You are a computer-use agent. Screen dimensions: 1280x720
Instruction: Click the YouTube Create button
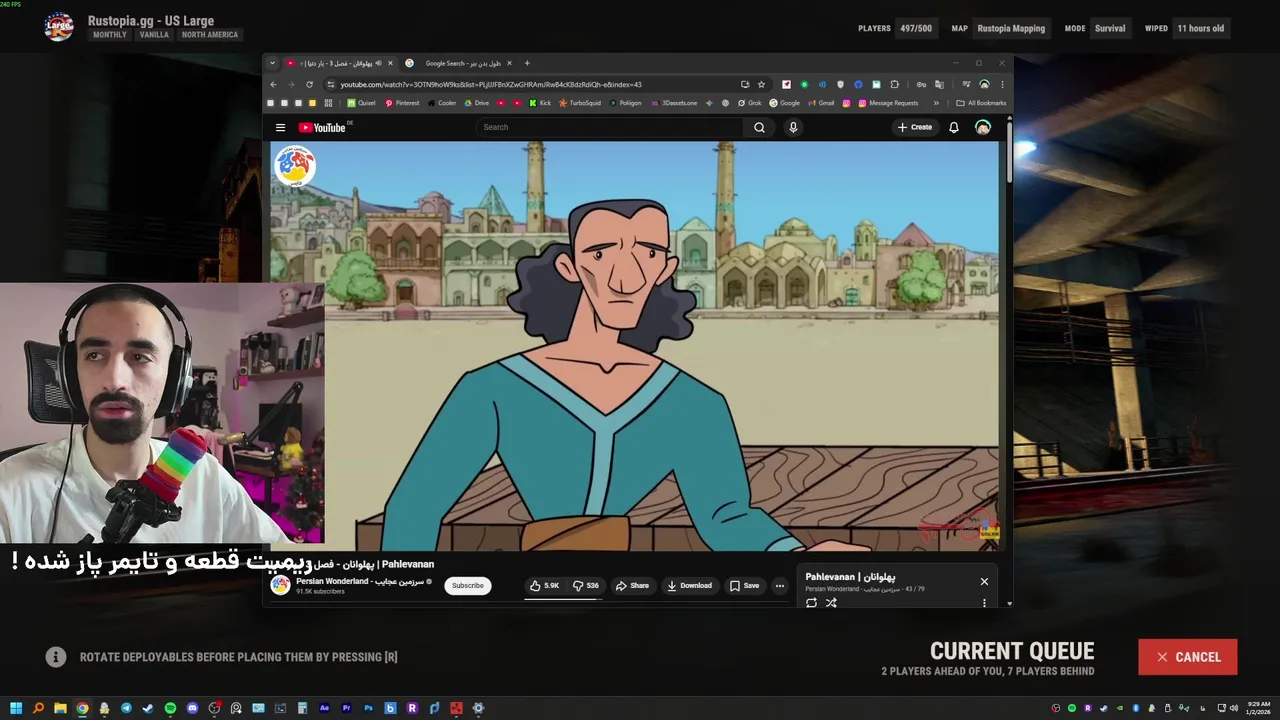[915, 127]
